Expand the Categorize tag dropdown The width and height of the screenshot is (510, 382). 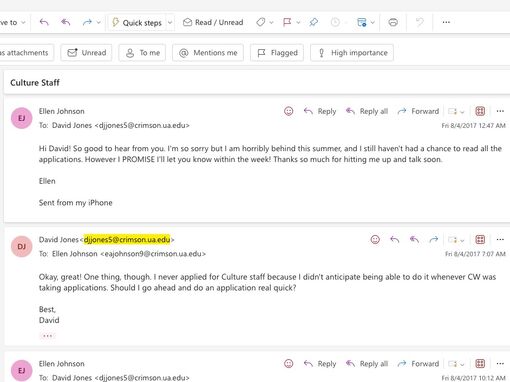tap(271, 22)
